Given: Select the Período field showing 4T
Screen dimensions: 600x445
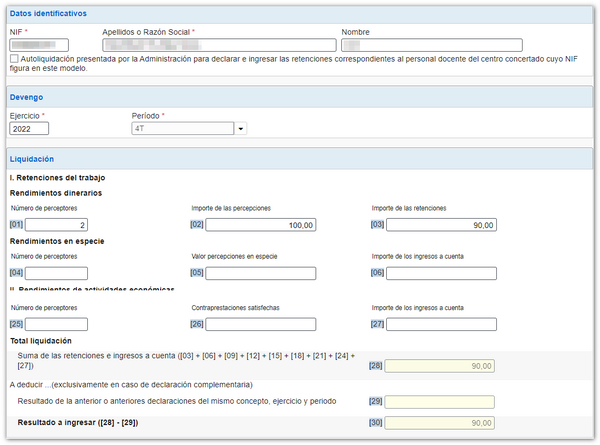Looking at the screenshot, I should (x=183, y=128).
